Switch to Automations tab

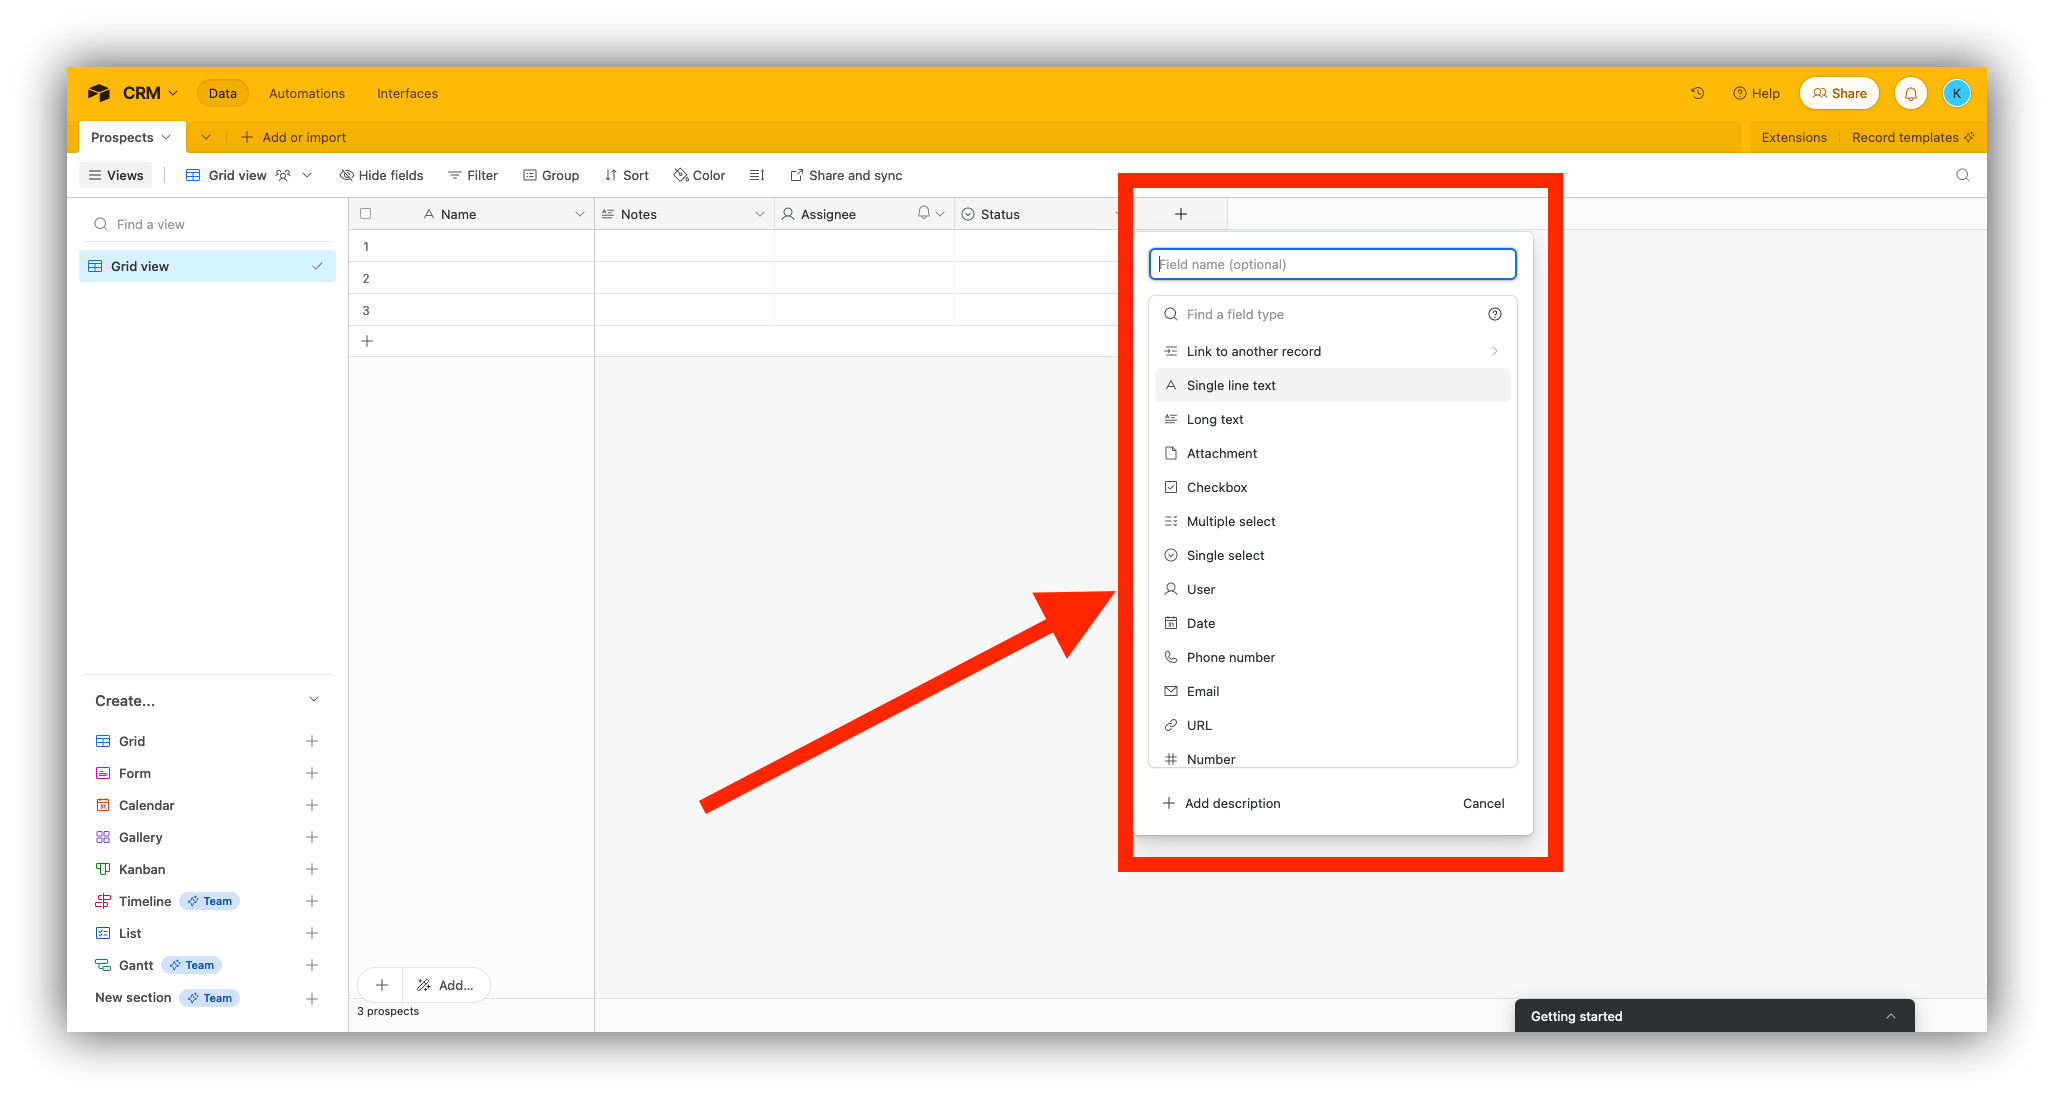306,93
